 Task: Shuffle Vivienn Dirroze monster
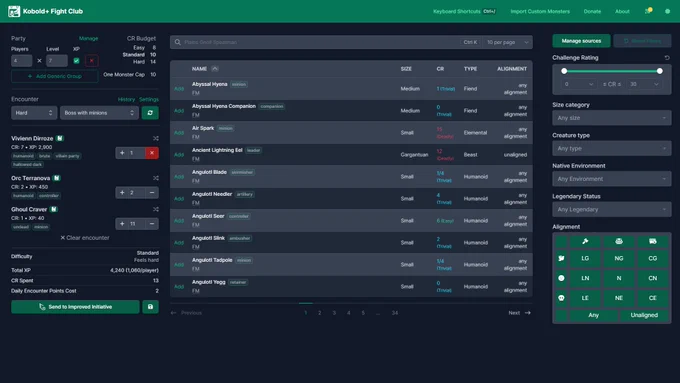156,138
